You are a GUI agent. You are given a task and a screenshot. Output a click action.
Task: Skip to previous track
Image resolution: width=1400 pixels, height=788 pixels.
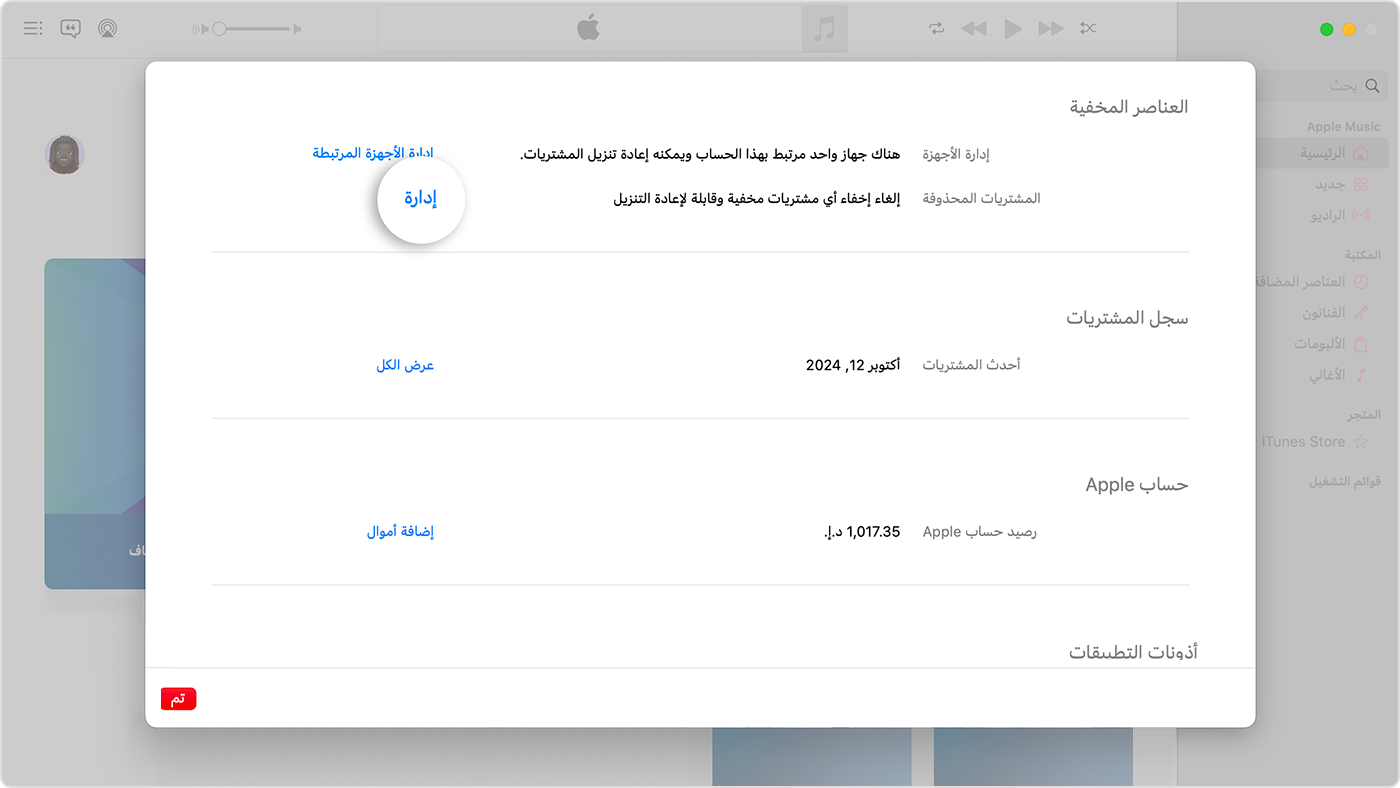pyautogui.click(x=973, y=29)
